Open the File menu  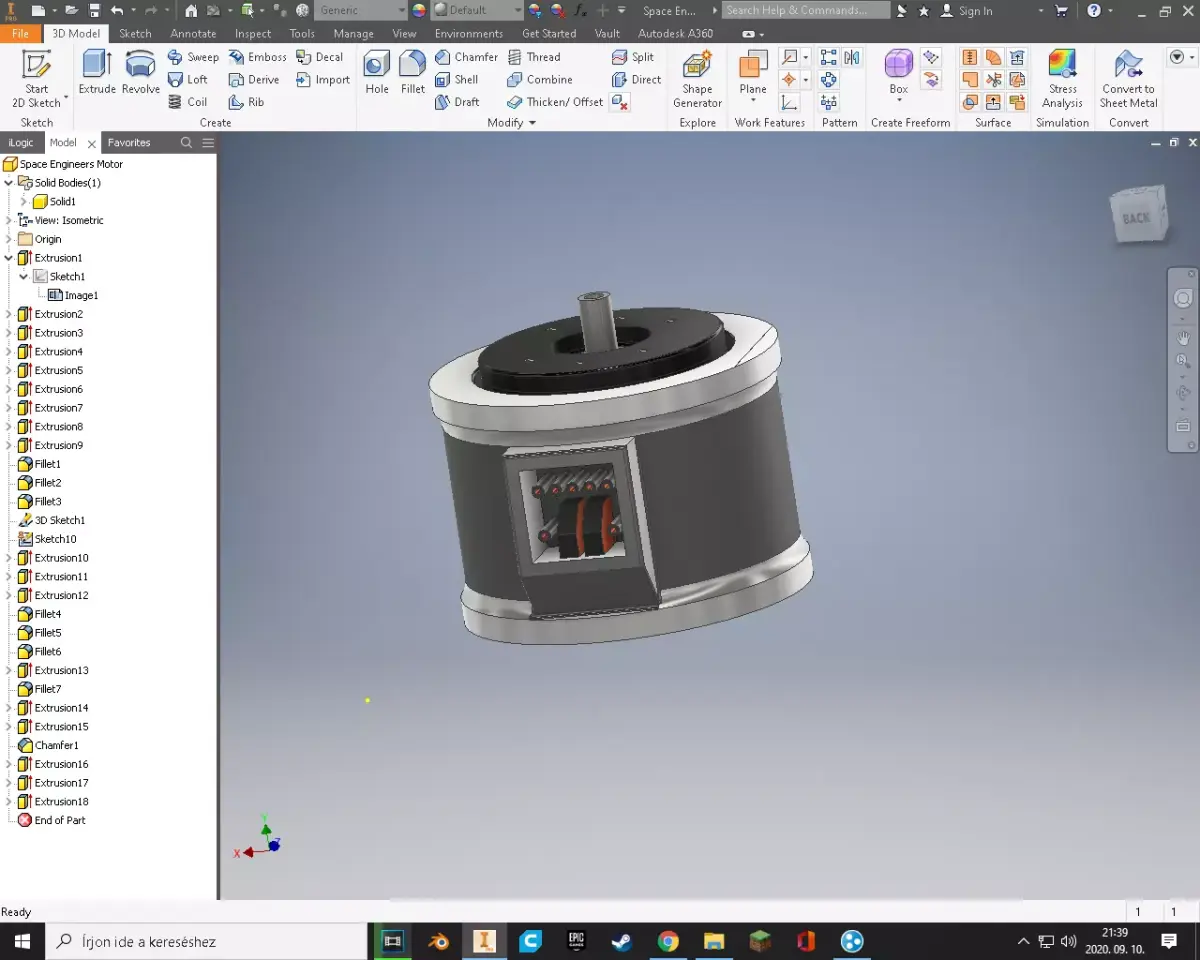[21, 33]
